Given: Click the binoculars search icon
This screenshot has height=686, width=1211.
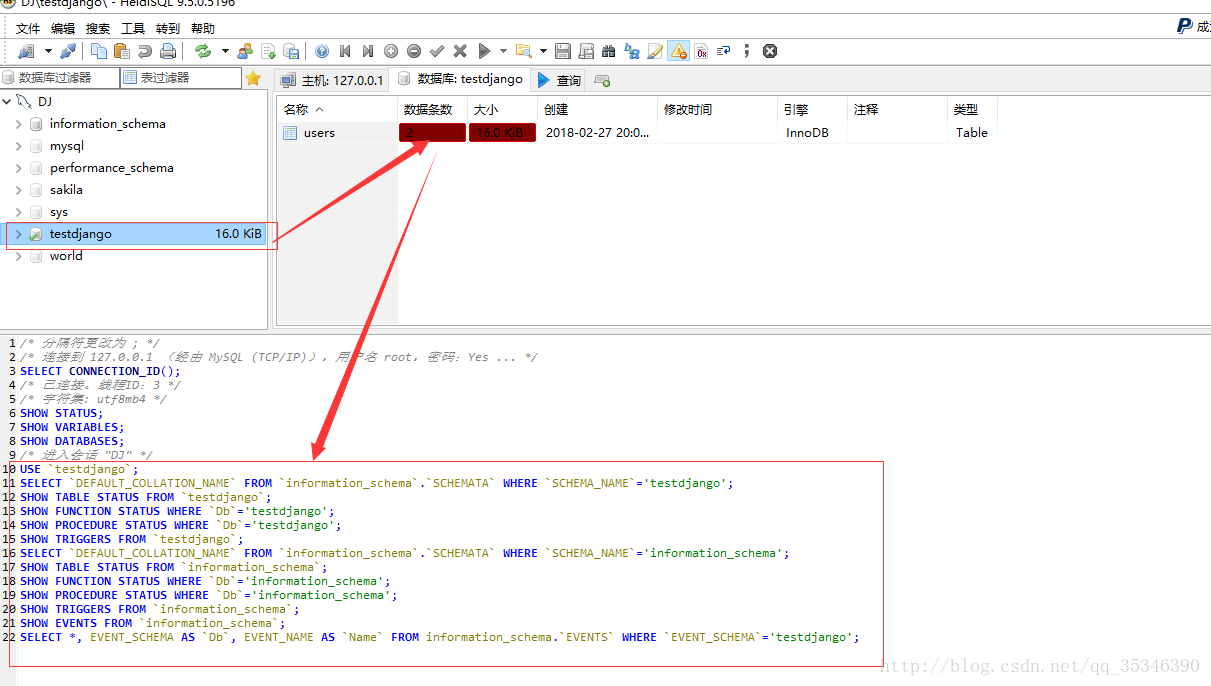Looking at the screenshot, I should pos(609,51).
